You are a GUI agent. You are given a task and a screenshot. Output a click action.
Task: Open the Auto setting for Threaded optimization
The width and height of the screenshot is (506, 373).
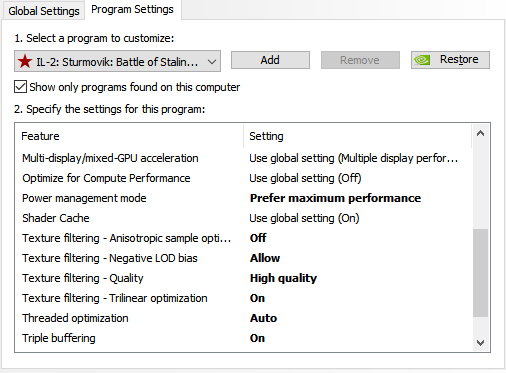pos(263,318)
